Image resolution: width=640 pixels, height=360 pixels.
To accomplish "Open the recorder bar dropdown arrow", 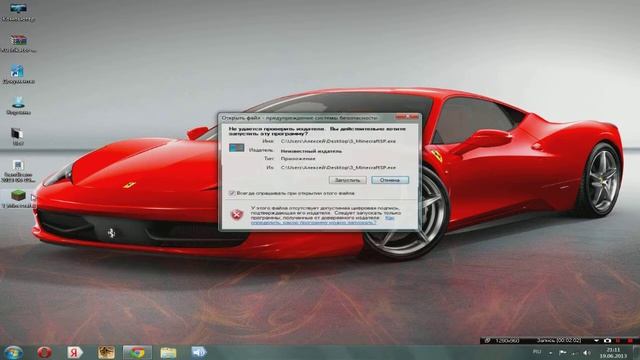I will 596,340.
